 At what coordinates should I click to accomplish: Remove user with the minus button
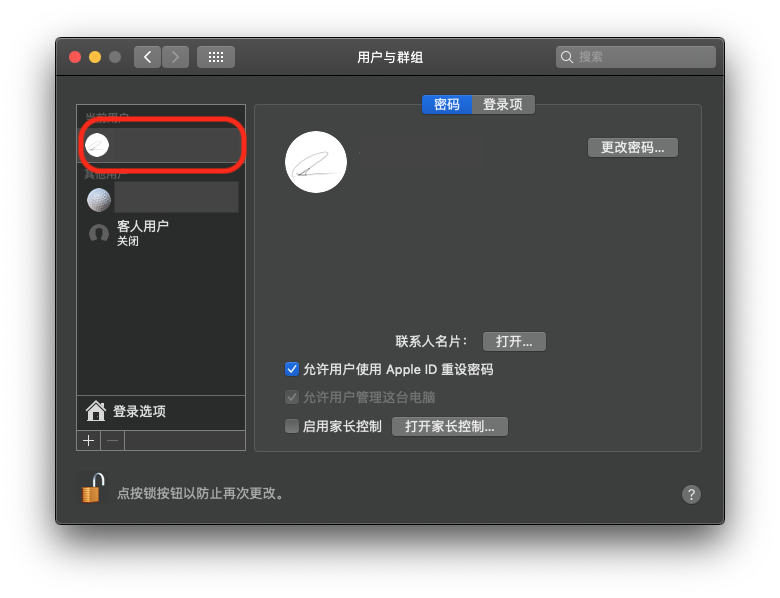[113, 440]
